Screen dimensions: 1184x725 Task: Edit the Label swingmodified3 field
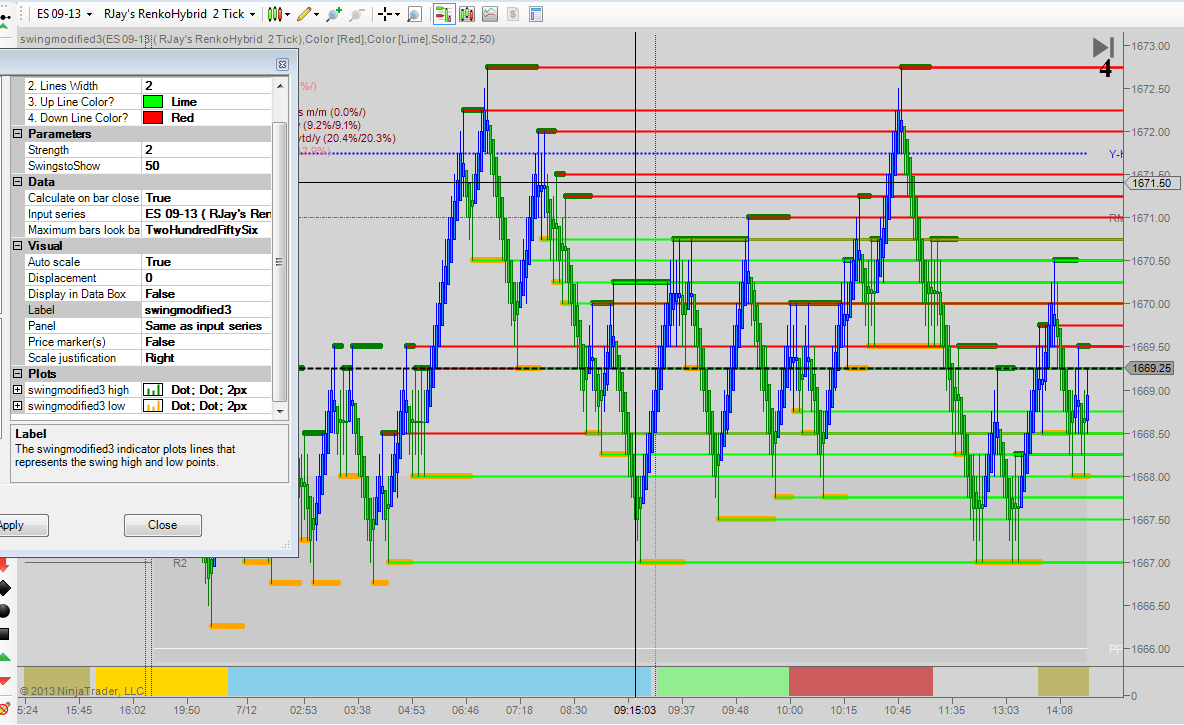coord(206,310)
